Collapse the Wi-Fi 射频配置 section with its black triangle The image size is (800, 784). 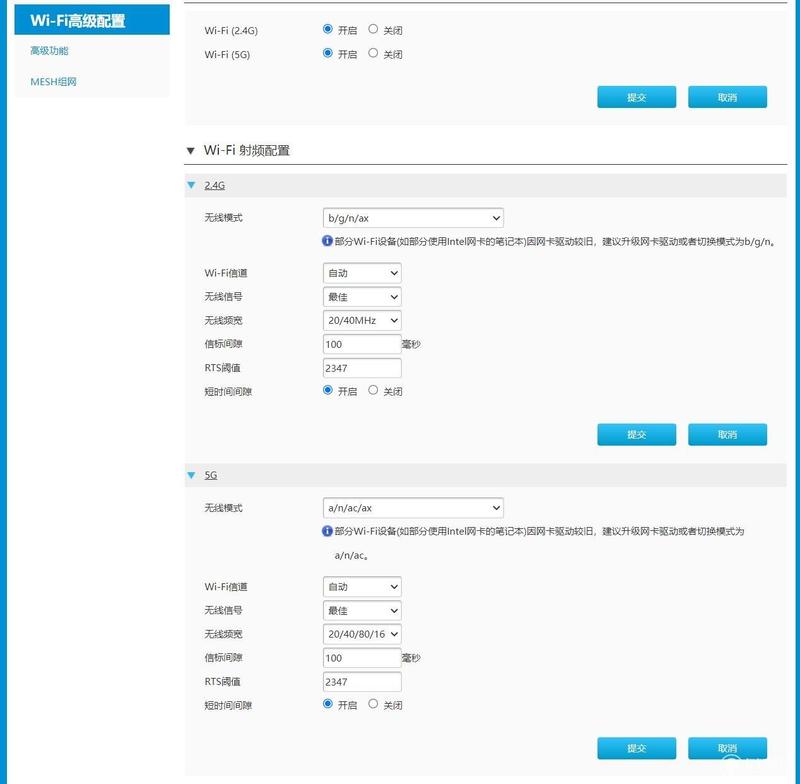(x=191, y=150)
